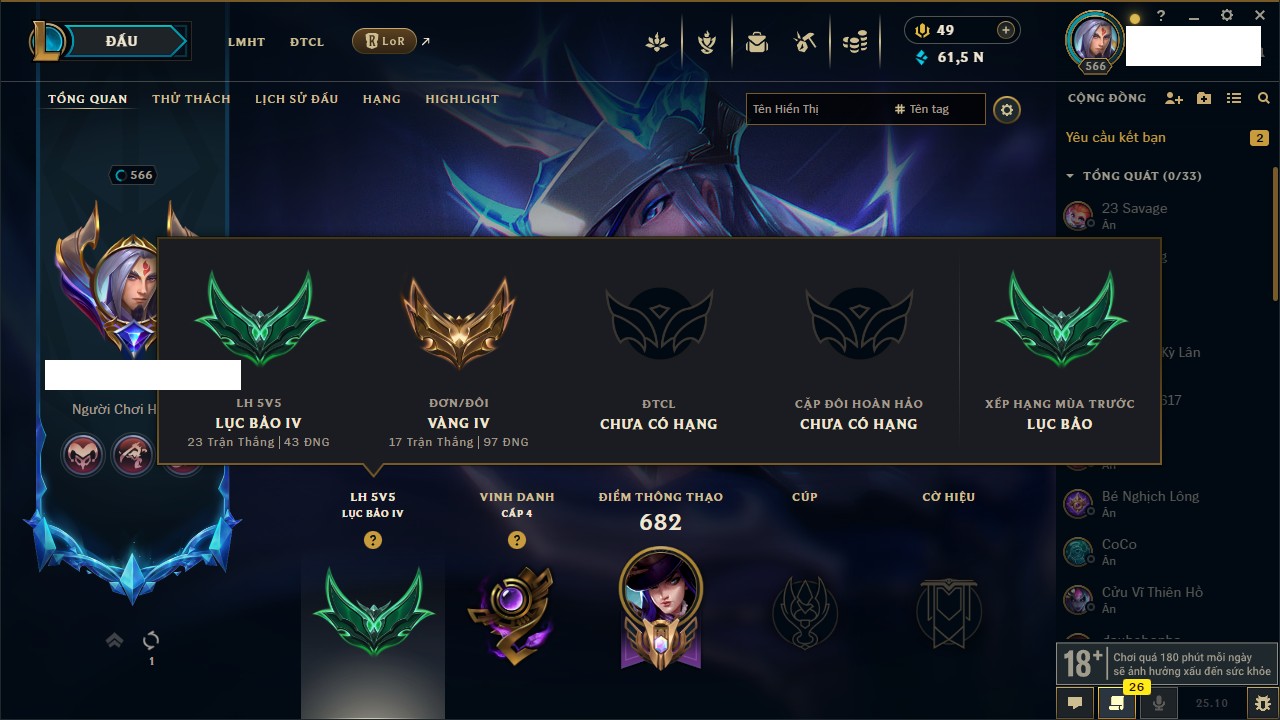Click the Add Friend icon
This screenshot has width=1280, height=720.
[x=1174, y=98]
